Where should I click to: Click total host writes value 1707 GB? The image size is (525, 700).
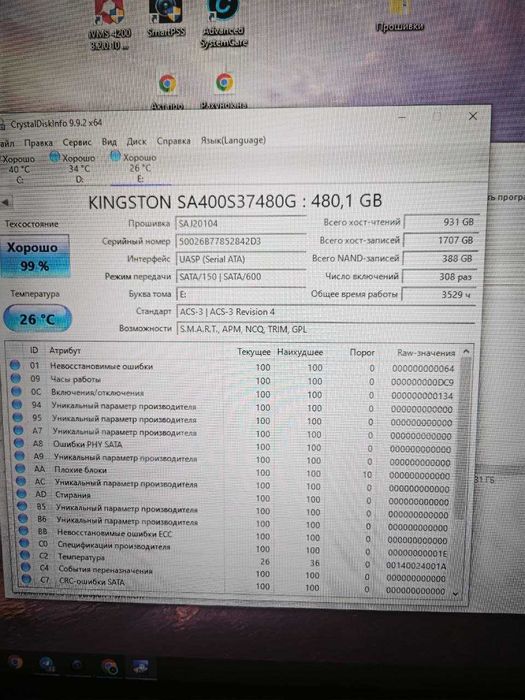[x=441, y=240]
